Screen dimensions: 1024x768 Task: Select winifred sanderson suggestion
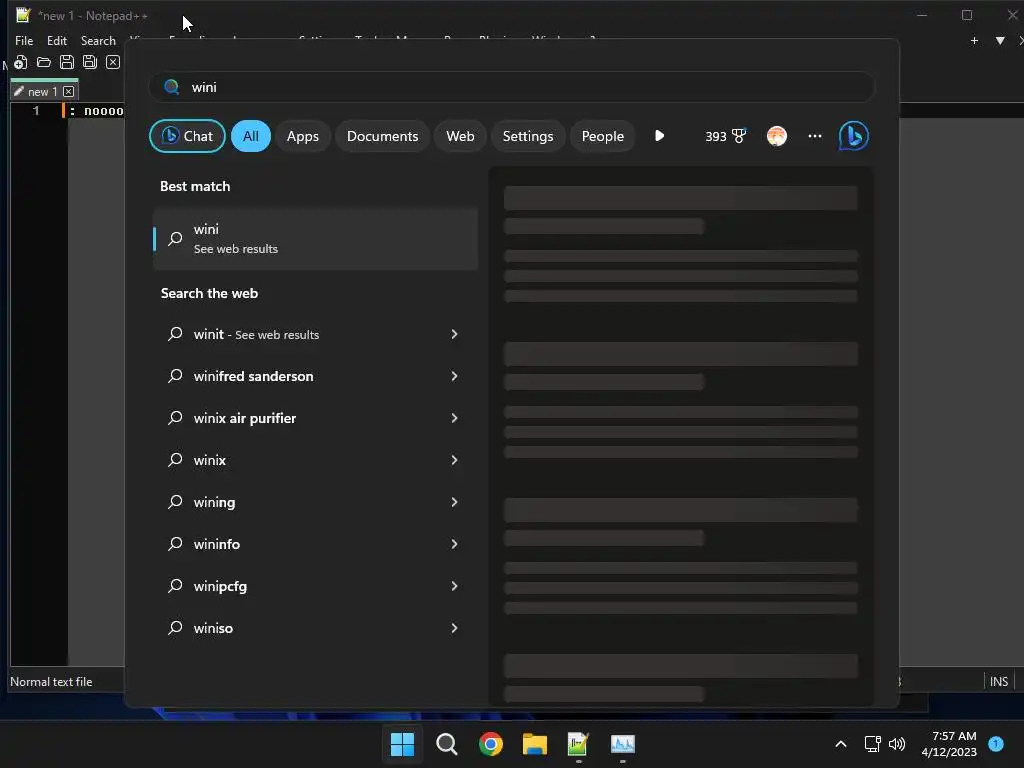coord(315,376)
